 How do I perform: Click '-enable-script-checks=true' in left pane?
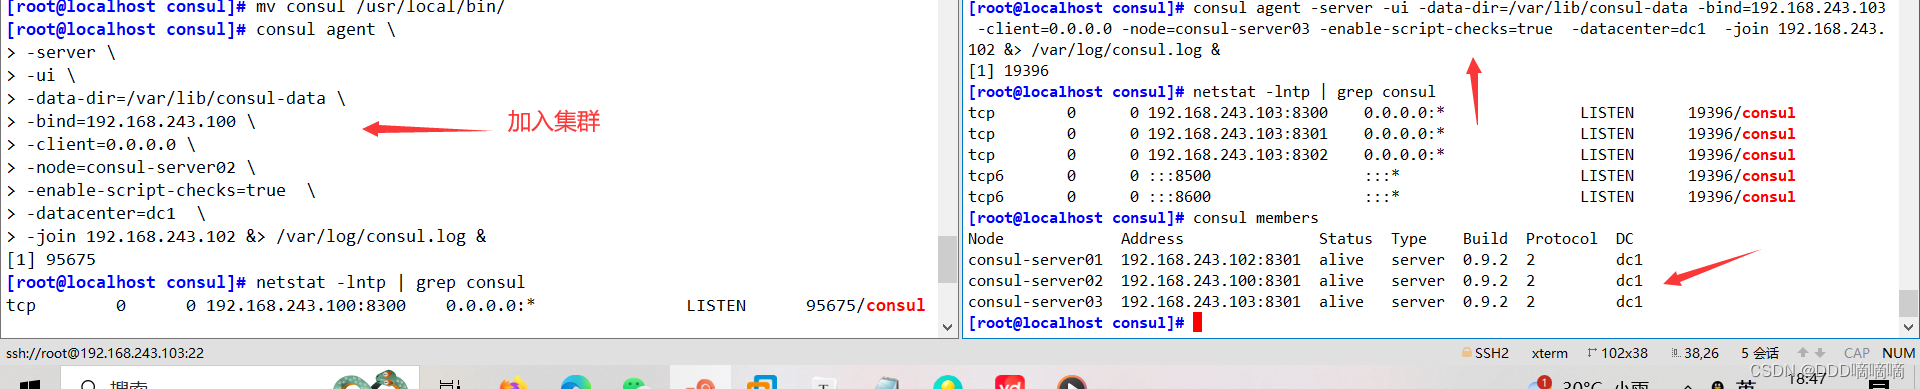pos(156,191)
